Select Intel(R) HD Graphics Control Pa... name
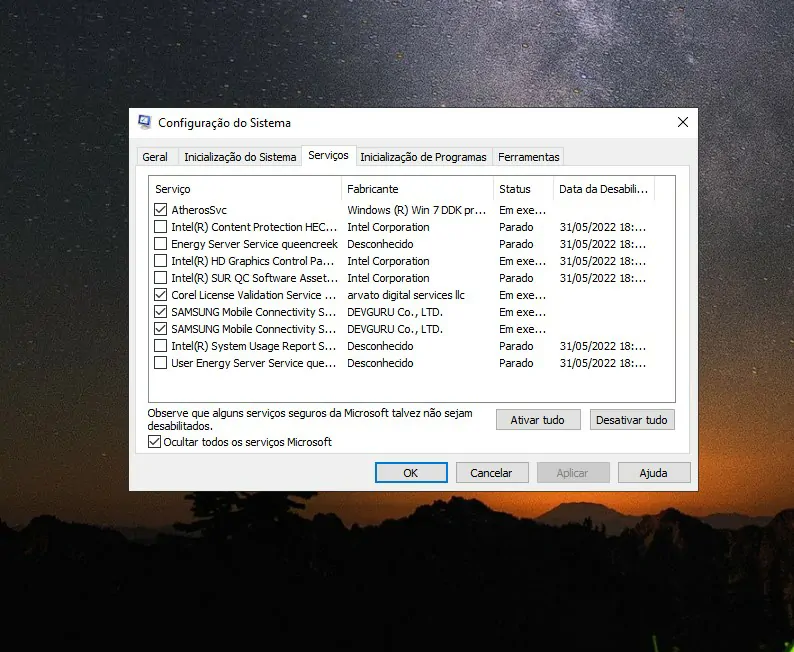794x652 pixels. [252, 261]
